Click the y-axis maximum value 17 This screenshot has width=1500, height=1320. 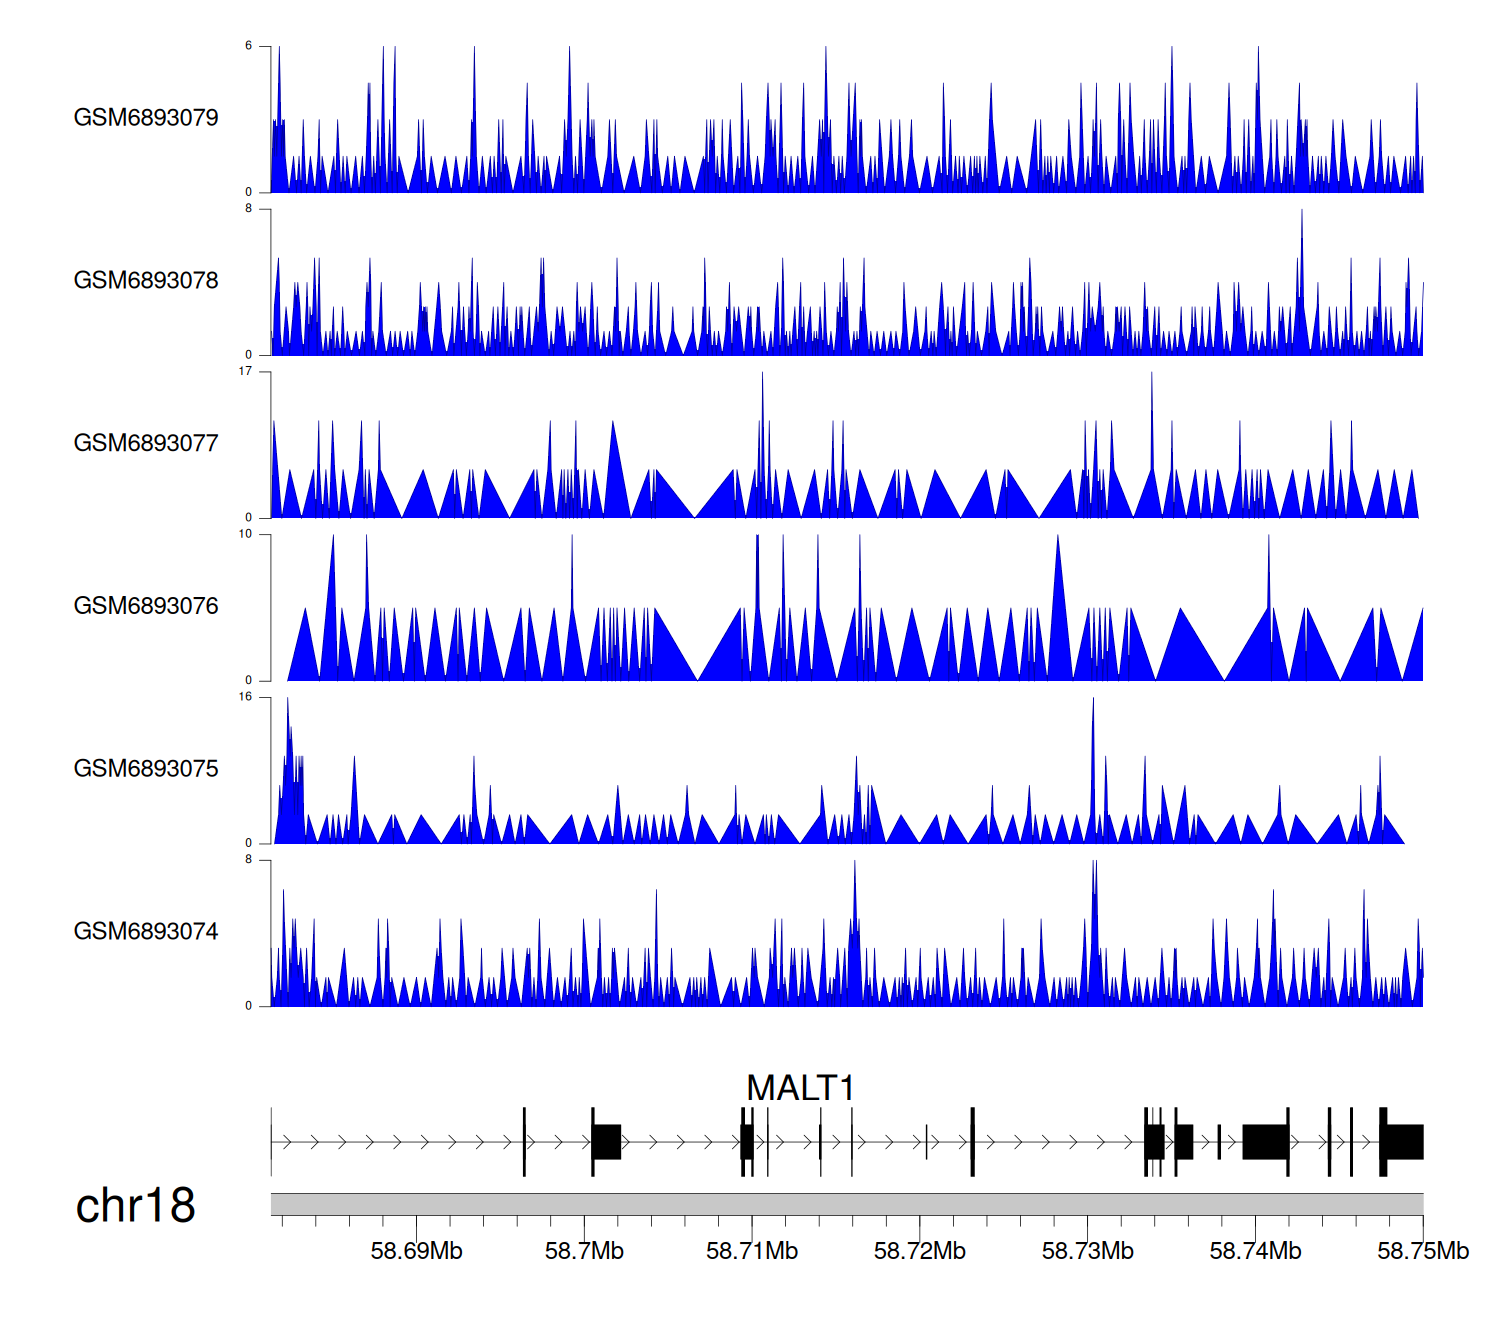(245, 371)
